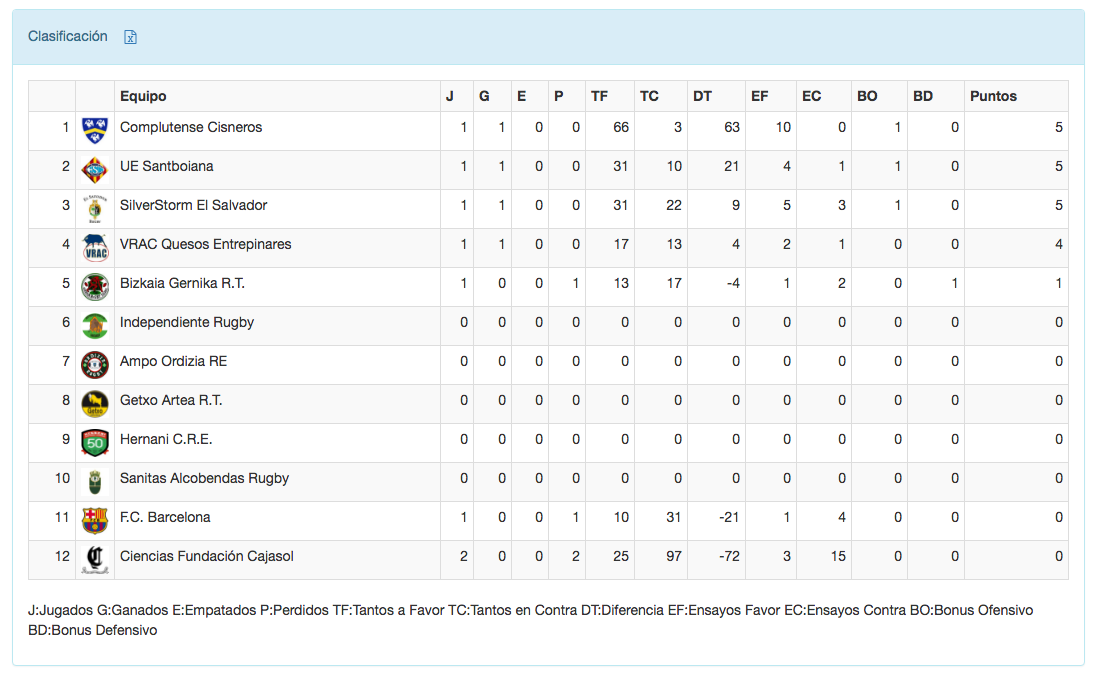1094x677 pixels.
Task: Click the SilverStorm El Salvador crest
Action: [x=95, y=208]
